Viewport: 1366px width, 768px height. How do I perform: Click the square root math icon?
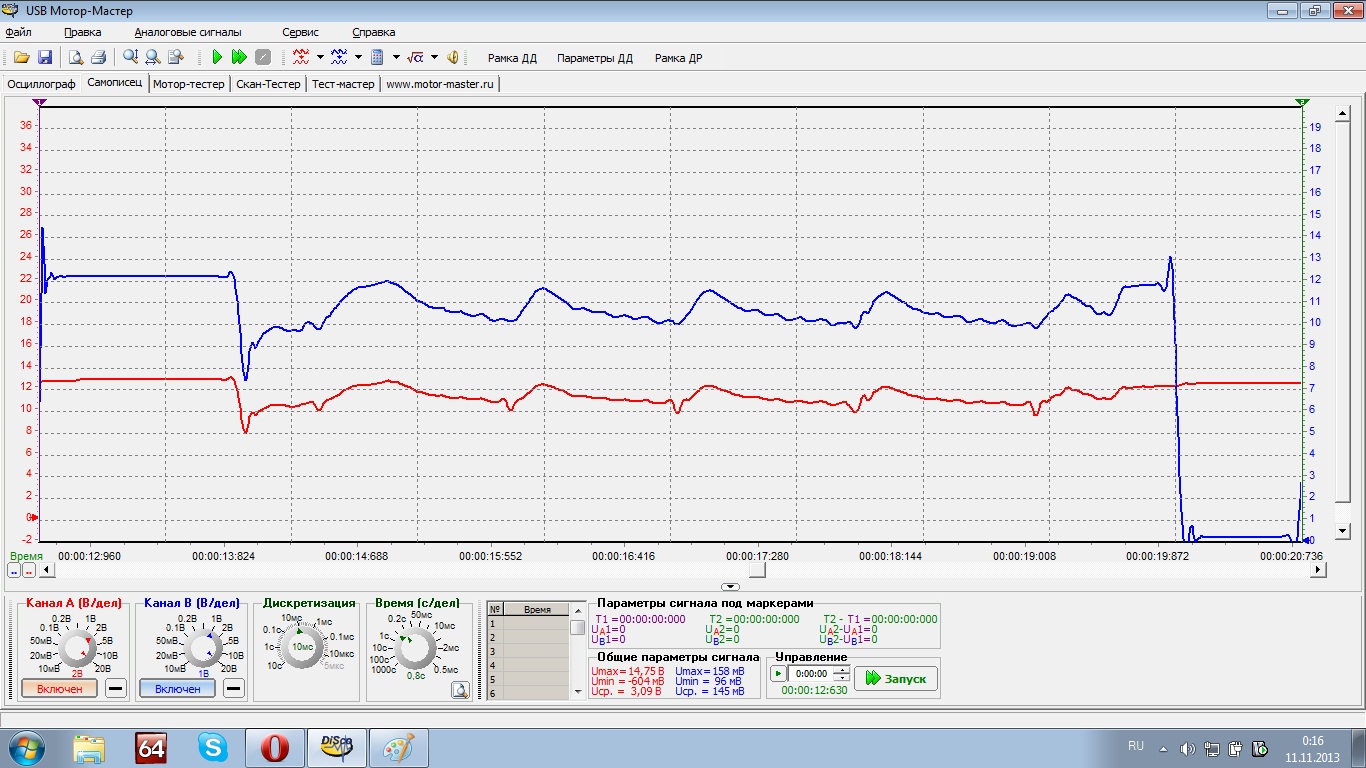pos(416,58)
